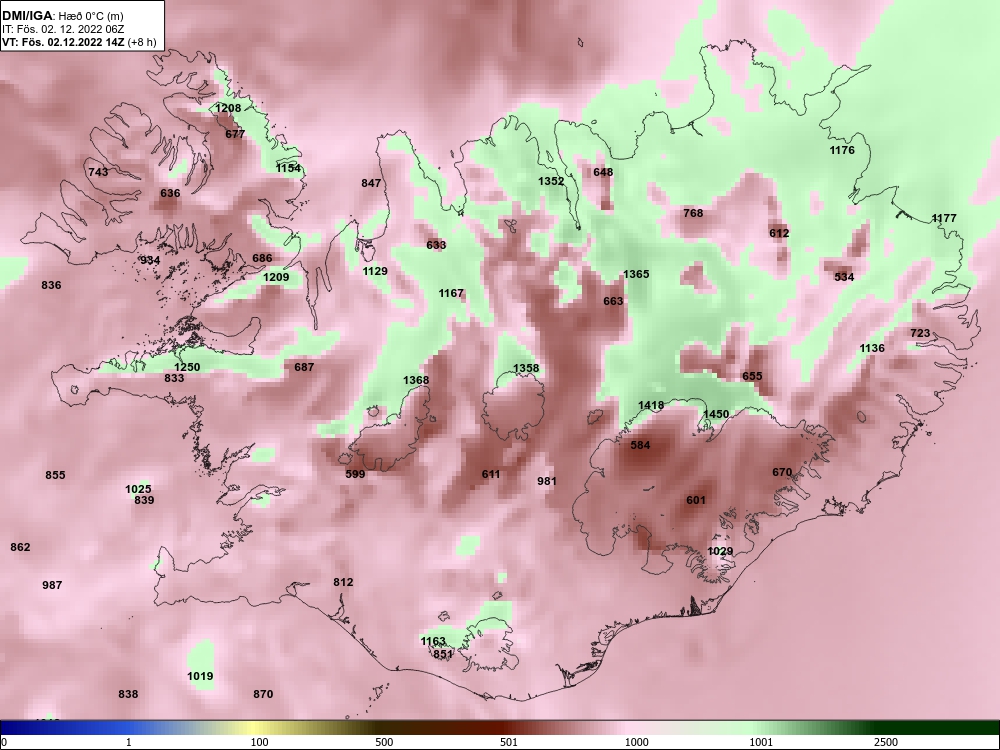Viewport: 1000px width, 750px height.
Task: Select the 981 value label
Action: coord(547,482)
